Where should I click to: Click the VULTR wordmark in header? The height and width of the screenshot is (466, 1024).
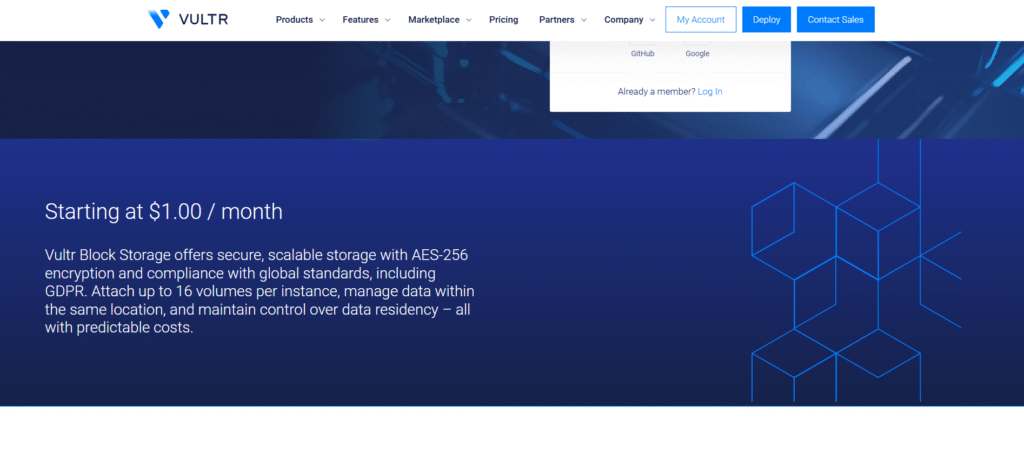coord(204,19)
